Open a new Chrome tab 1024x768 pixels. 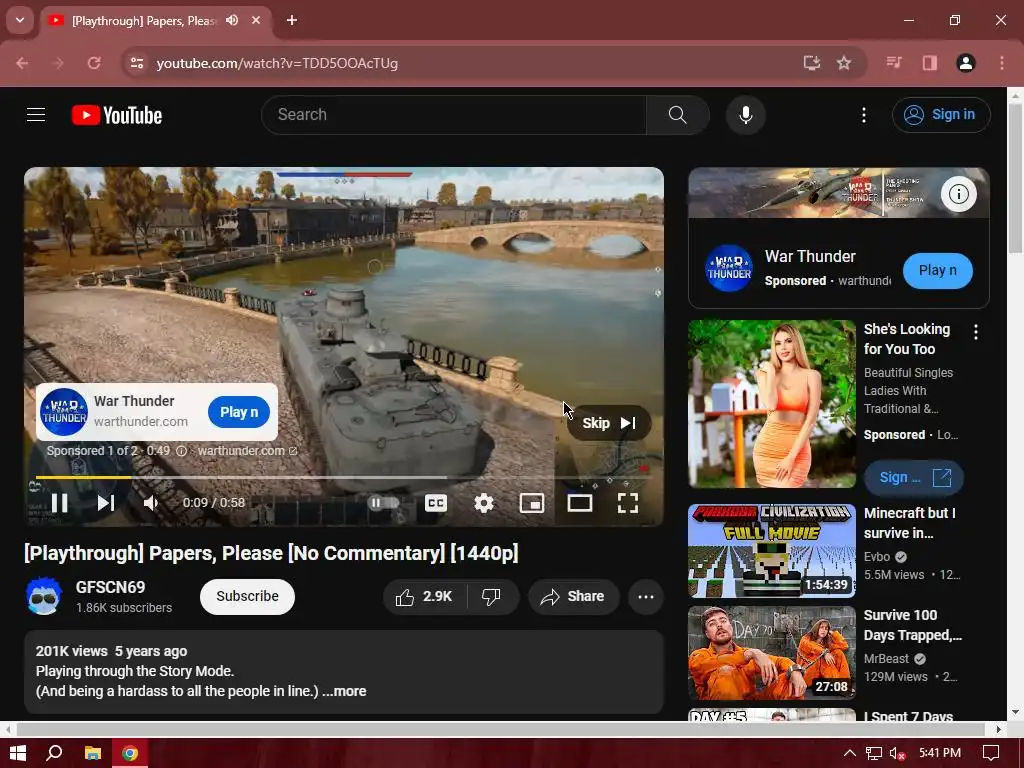coord(292,20)
